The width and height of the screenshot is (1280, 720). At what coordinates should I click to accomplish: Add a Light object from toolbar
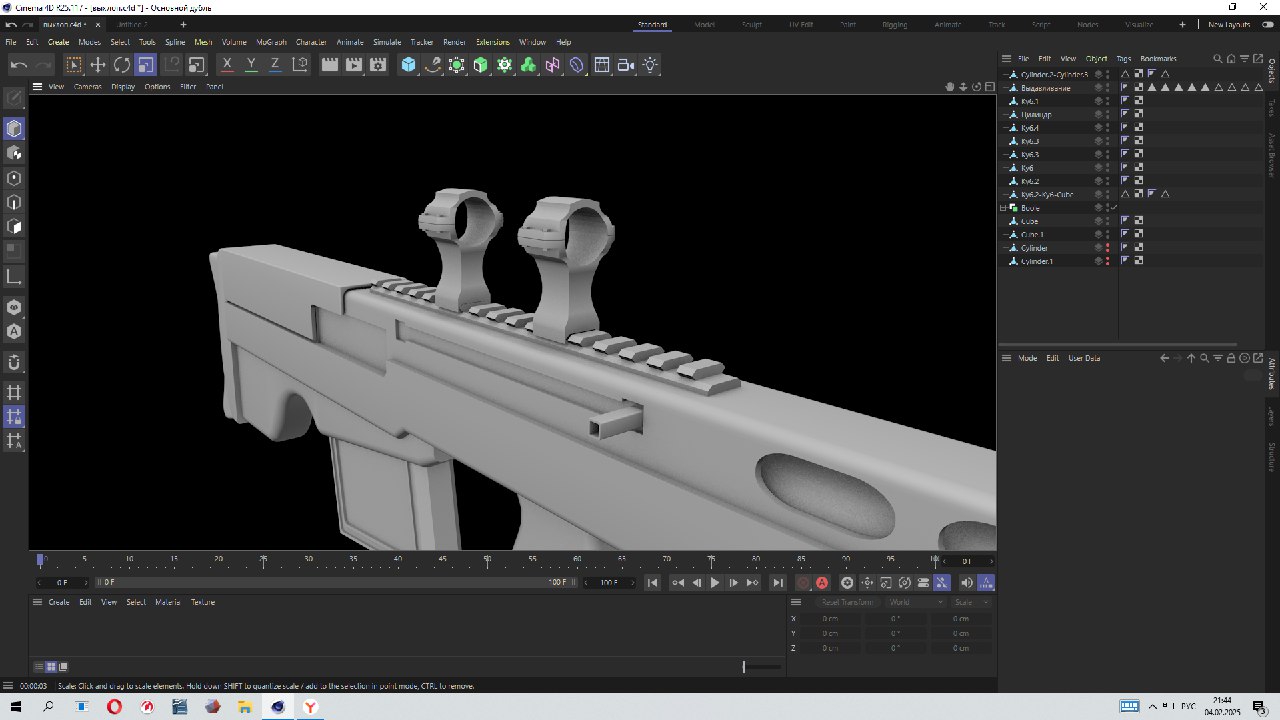[651, 65]
